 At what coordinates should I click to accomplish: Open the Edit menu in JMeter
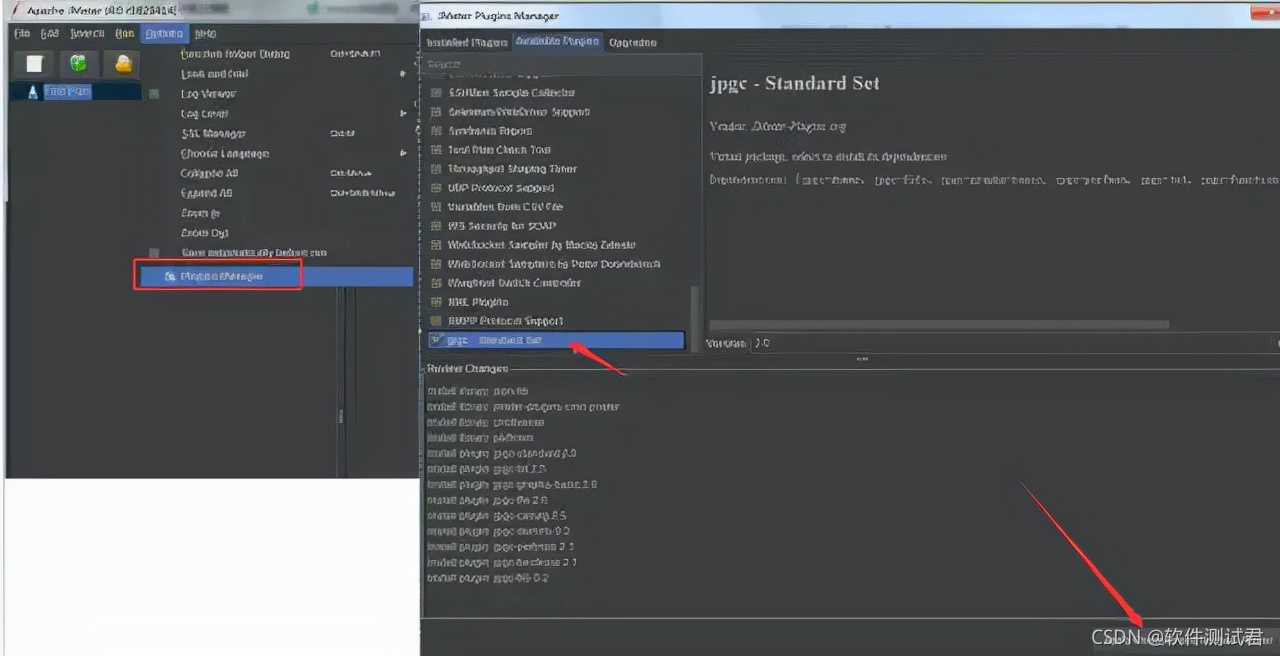pos(50,33)
